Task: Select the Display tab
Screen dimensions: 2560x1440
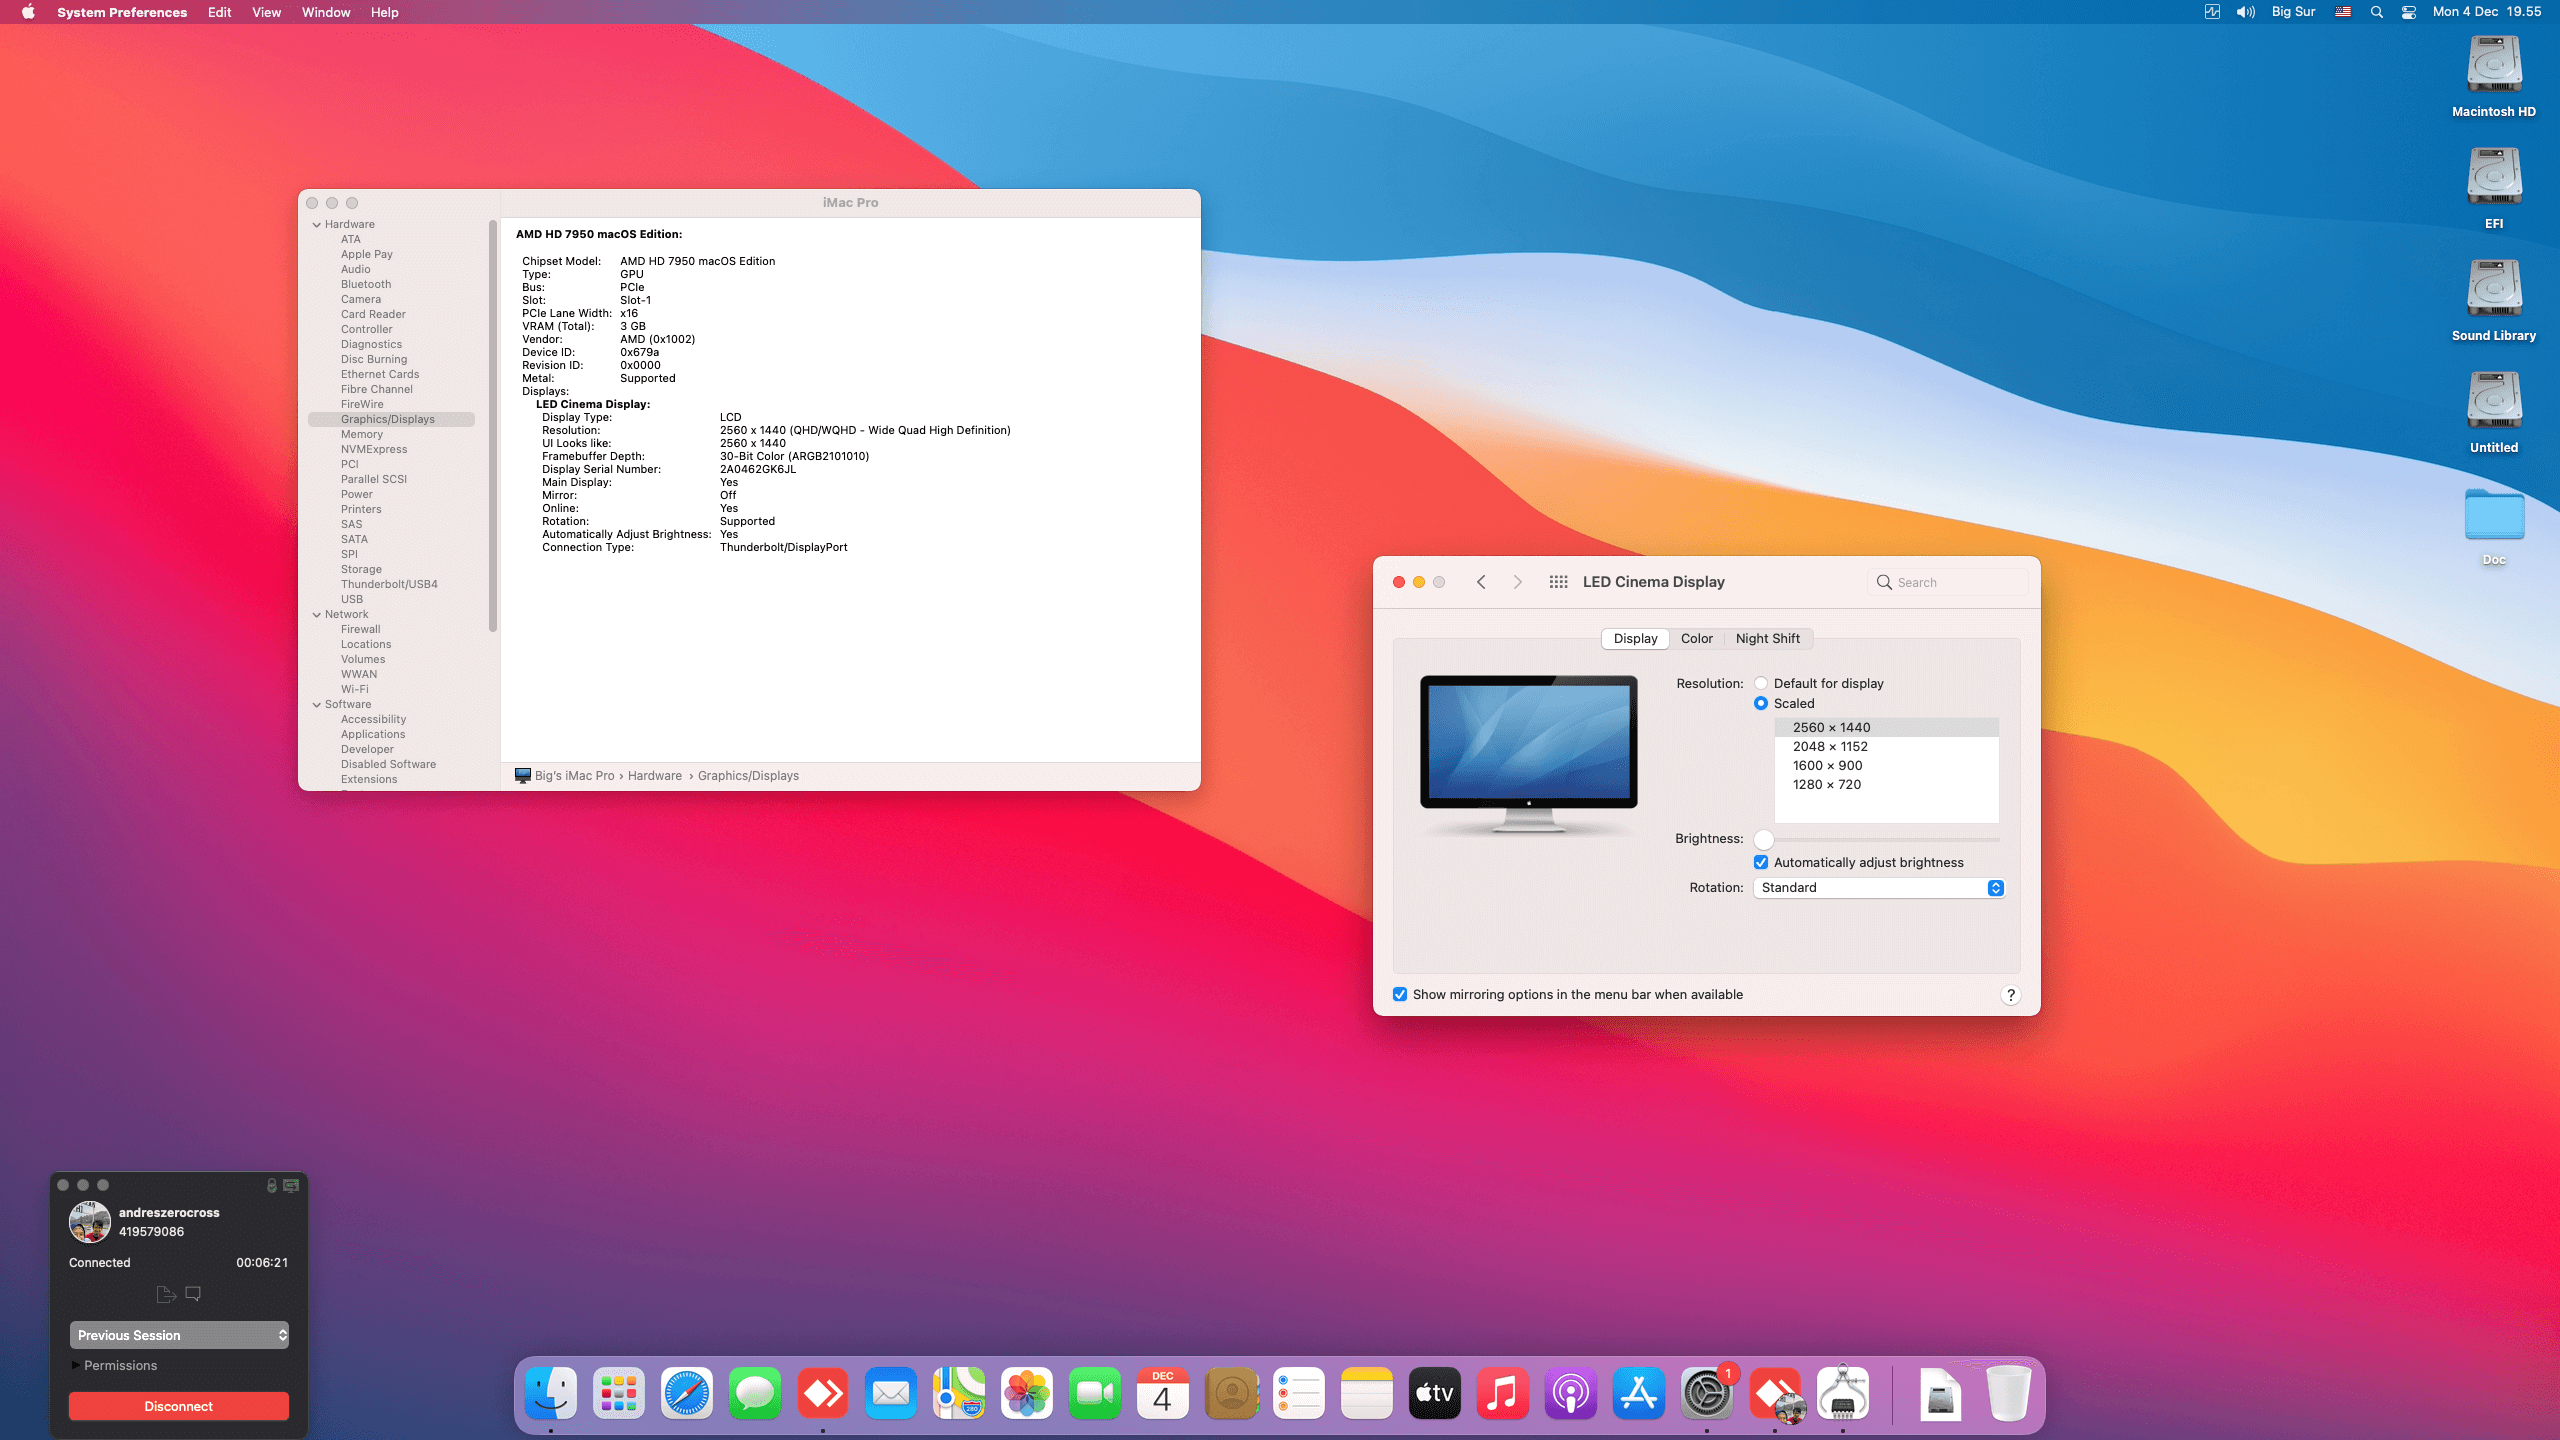Action: pyautogui.click(x=1635, y=639)
